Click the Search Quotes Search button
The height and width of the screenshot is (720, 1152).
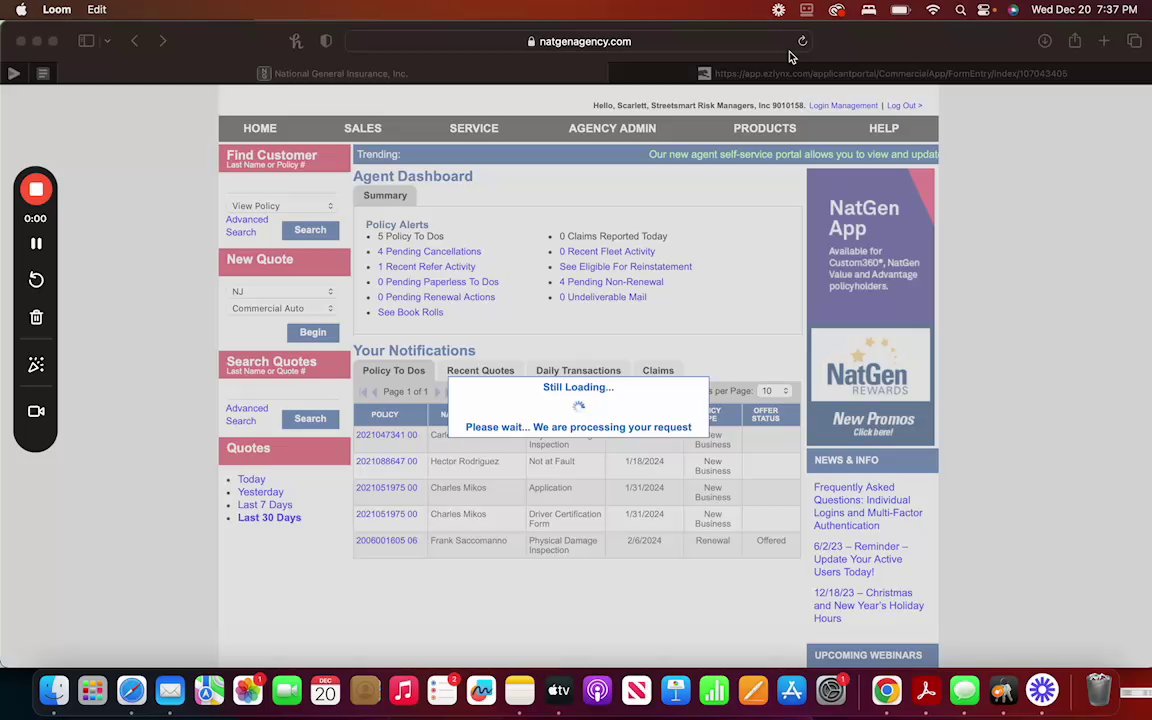tap(310, 419)
